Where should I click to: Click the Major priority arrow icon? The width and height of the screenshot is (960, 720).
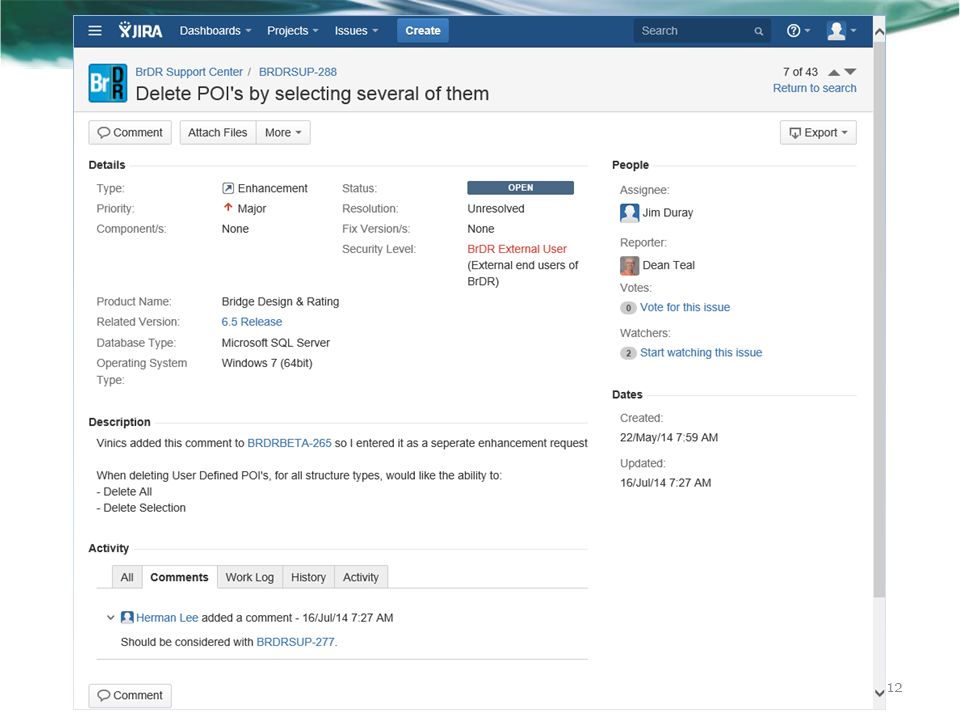[x=228, y=208]
